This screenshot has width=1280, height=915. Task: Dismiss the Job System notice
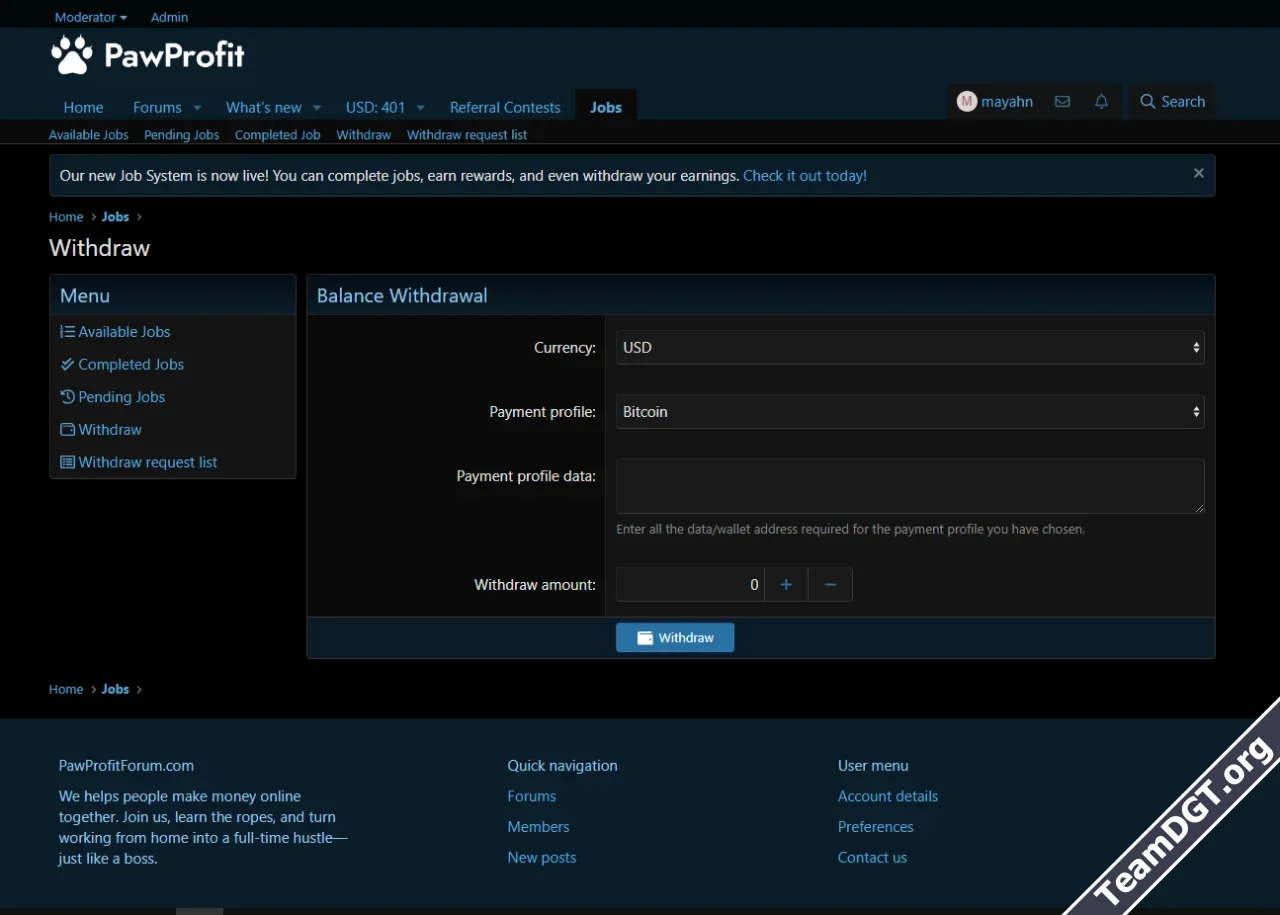tap(1198, 173)
